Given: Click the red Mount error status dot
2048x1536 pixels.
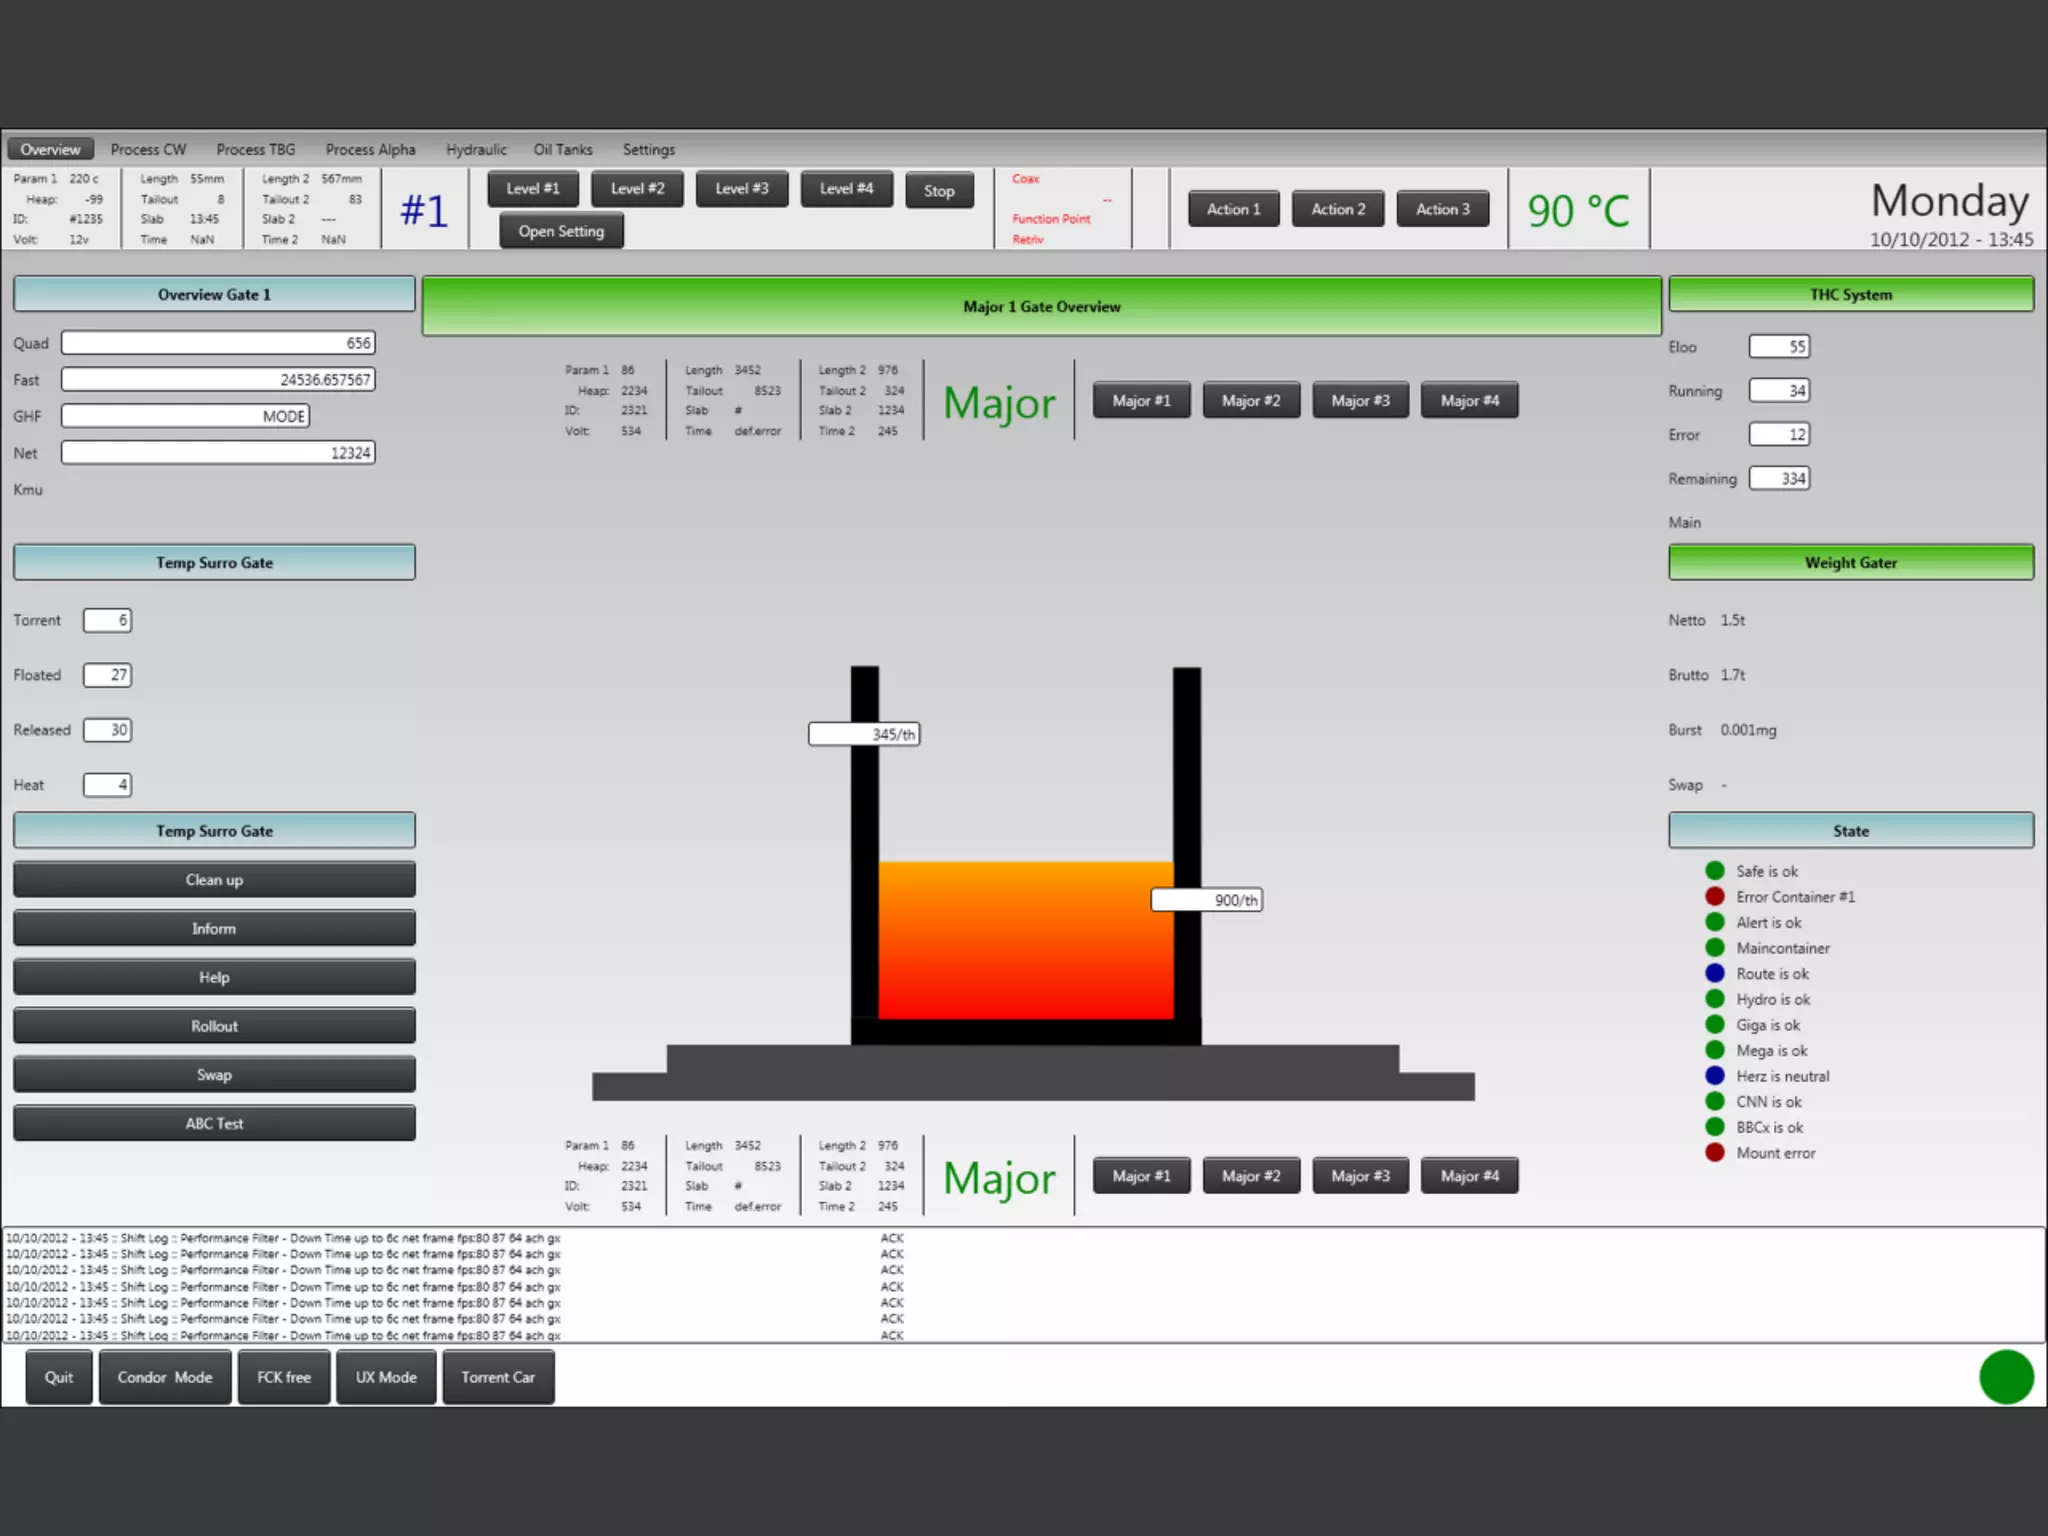Looking at the screenshot, I should pyautogui.click(x=1715, y=1152).
